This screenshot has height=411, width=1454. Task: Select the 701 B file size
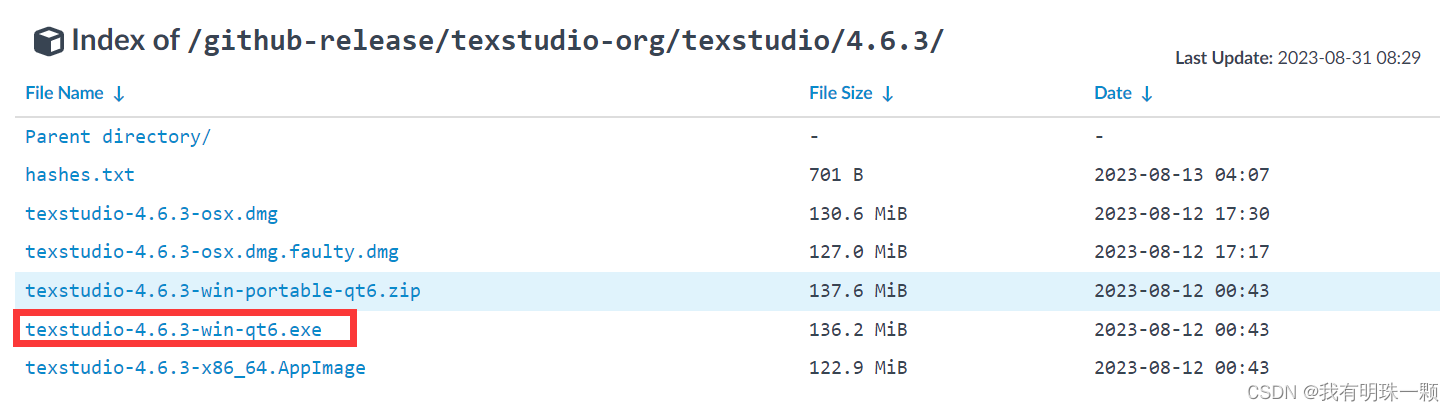coord(836,175)
